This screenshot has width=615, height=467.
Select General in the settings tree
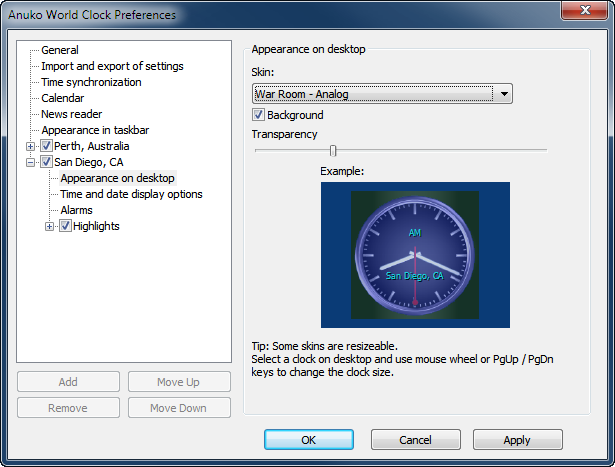pos(60,50)
